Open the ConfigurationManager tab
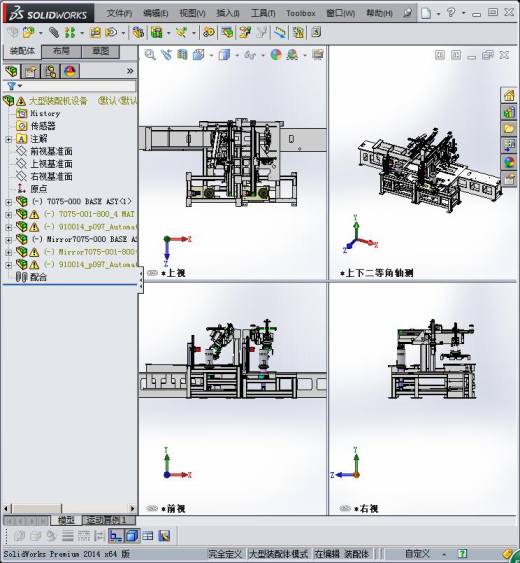The width and height of the screenshot is (520, 563). point(50,71)
